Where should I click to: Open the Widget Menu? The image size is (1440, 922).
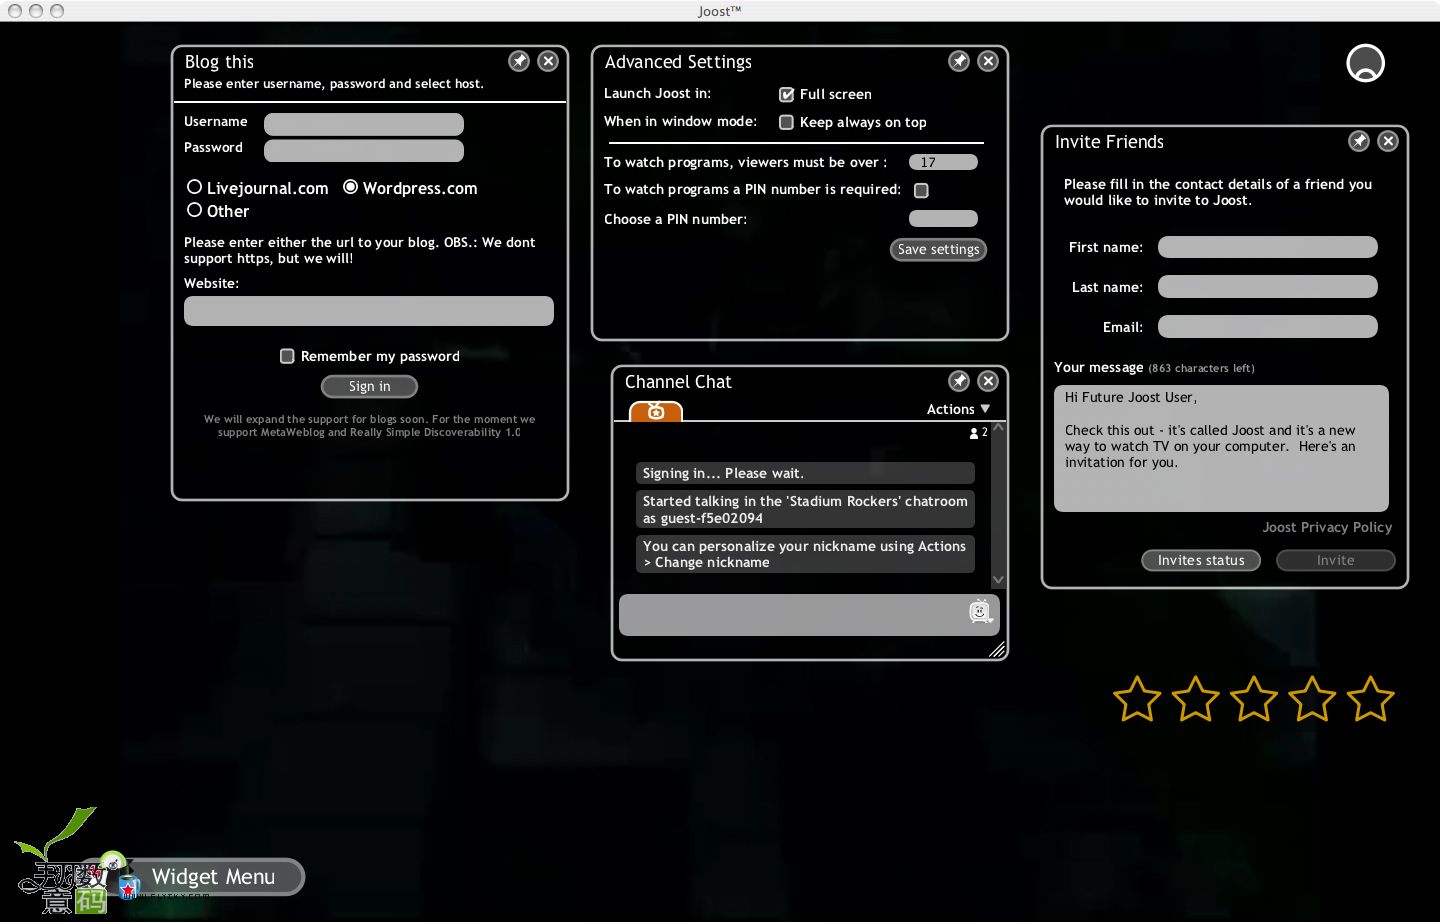213,877
